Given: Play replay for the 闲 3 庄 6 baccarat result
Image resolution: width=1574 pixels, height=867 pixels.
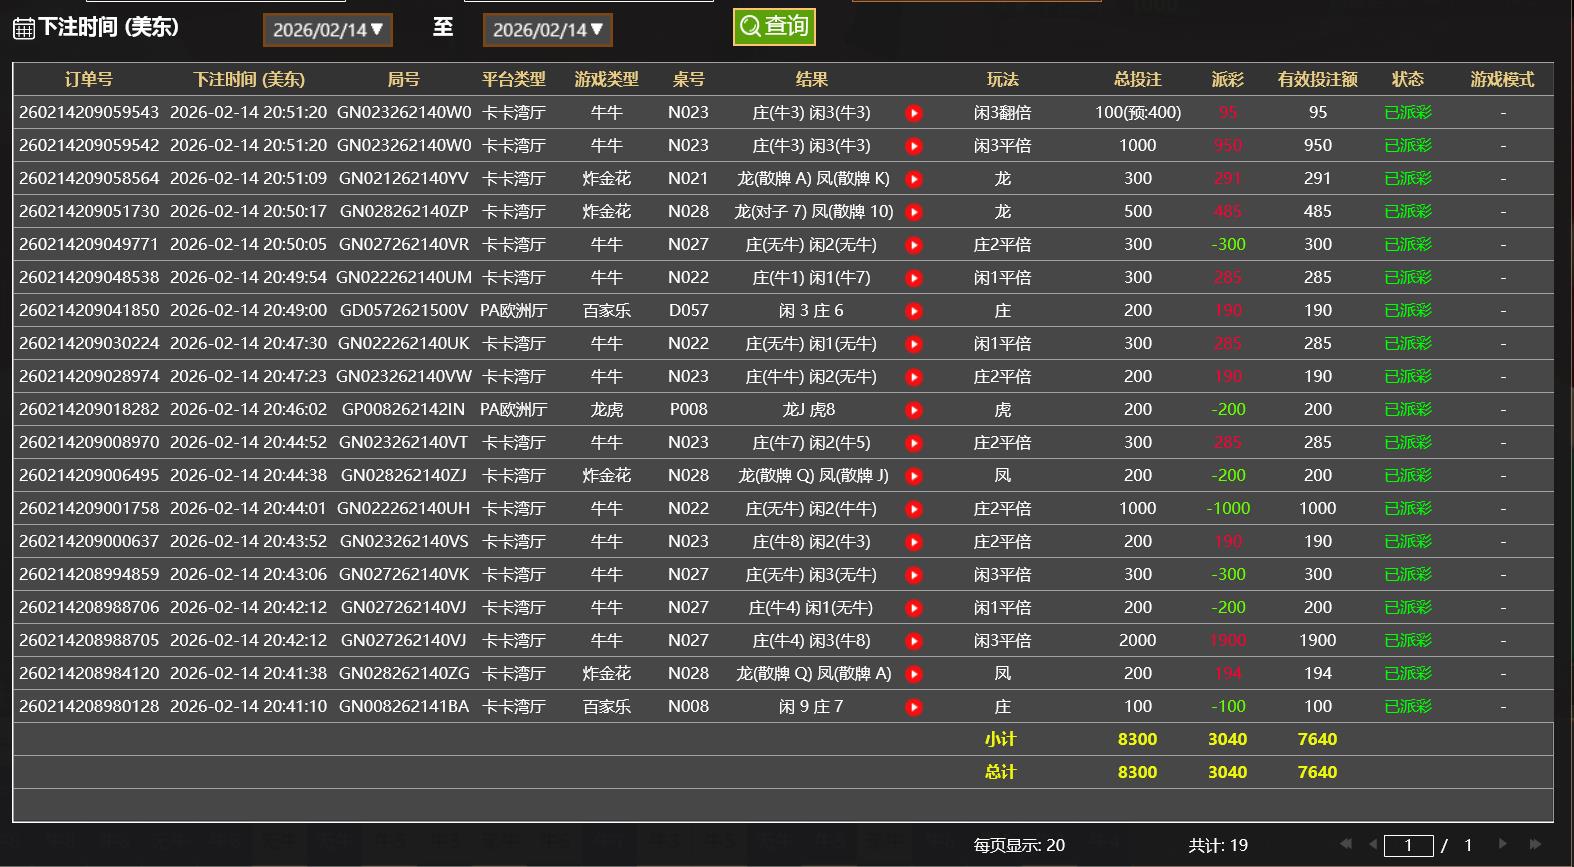Looking at the screenshot, I should click(913, 311).
